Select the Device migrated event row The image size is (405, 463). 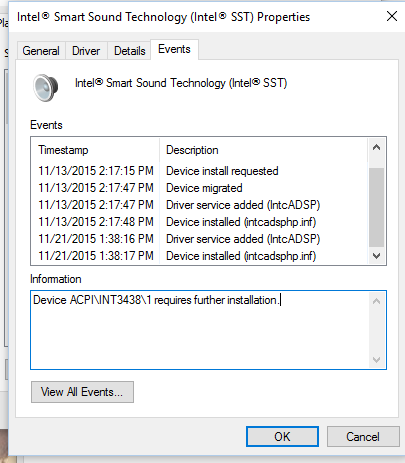[x=200, y=188]
